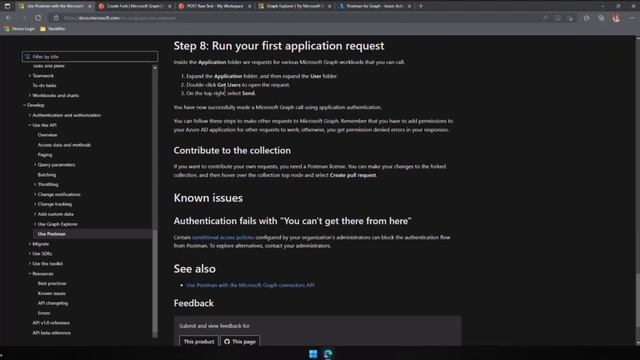This screenshot has height=360, width=640.
Task: Expand the Add custom data node
Action: coord(35,214)
